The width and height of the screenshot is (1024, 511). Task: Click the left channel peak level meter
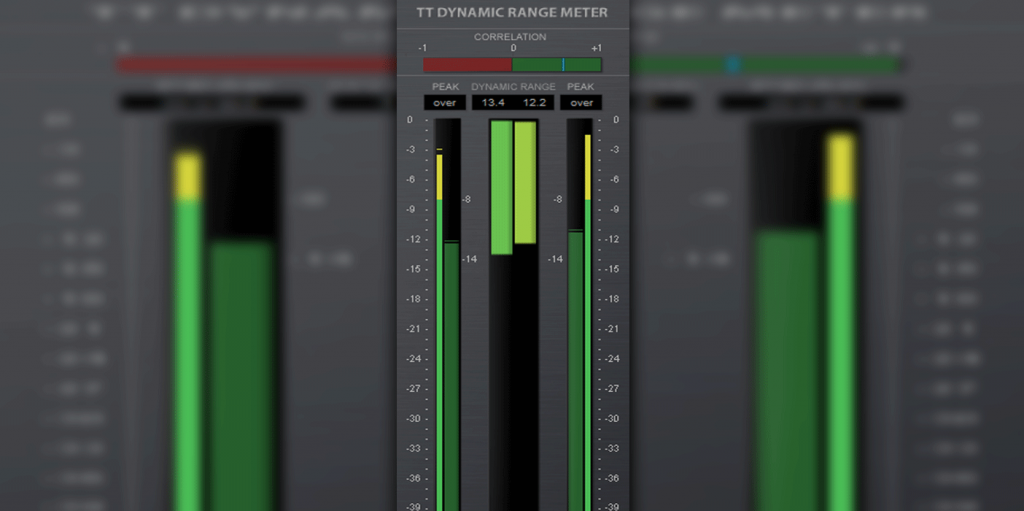(440, 332)
